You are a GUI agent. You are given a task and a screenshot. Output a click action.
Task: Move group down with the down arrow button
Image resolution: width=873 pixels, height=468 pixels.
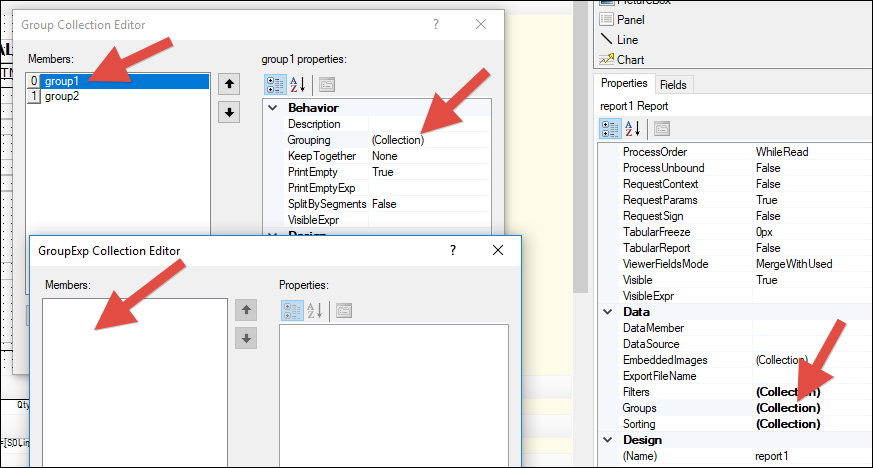(x=230, y=112)
